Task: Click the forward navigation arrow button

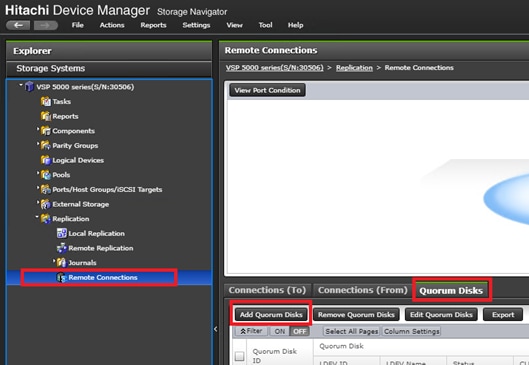Action: [46, 25]
